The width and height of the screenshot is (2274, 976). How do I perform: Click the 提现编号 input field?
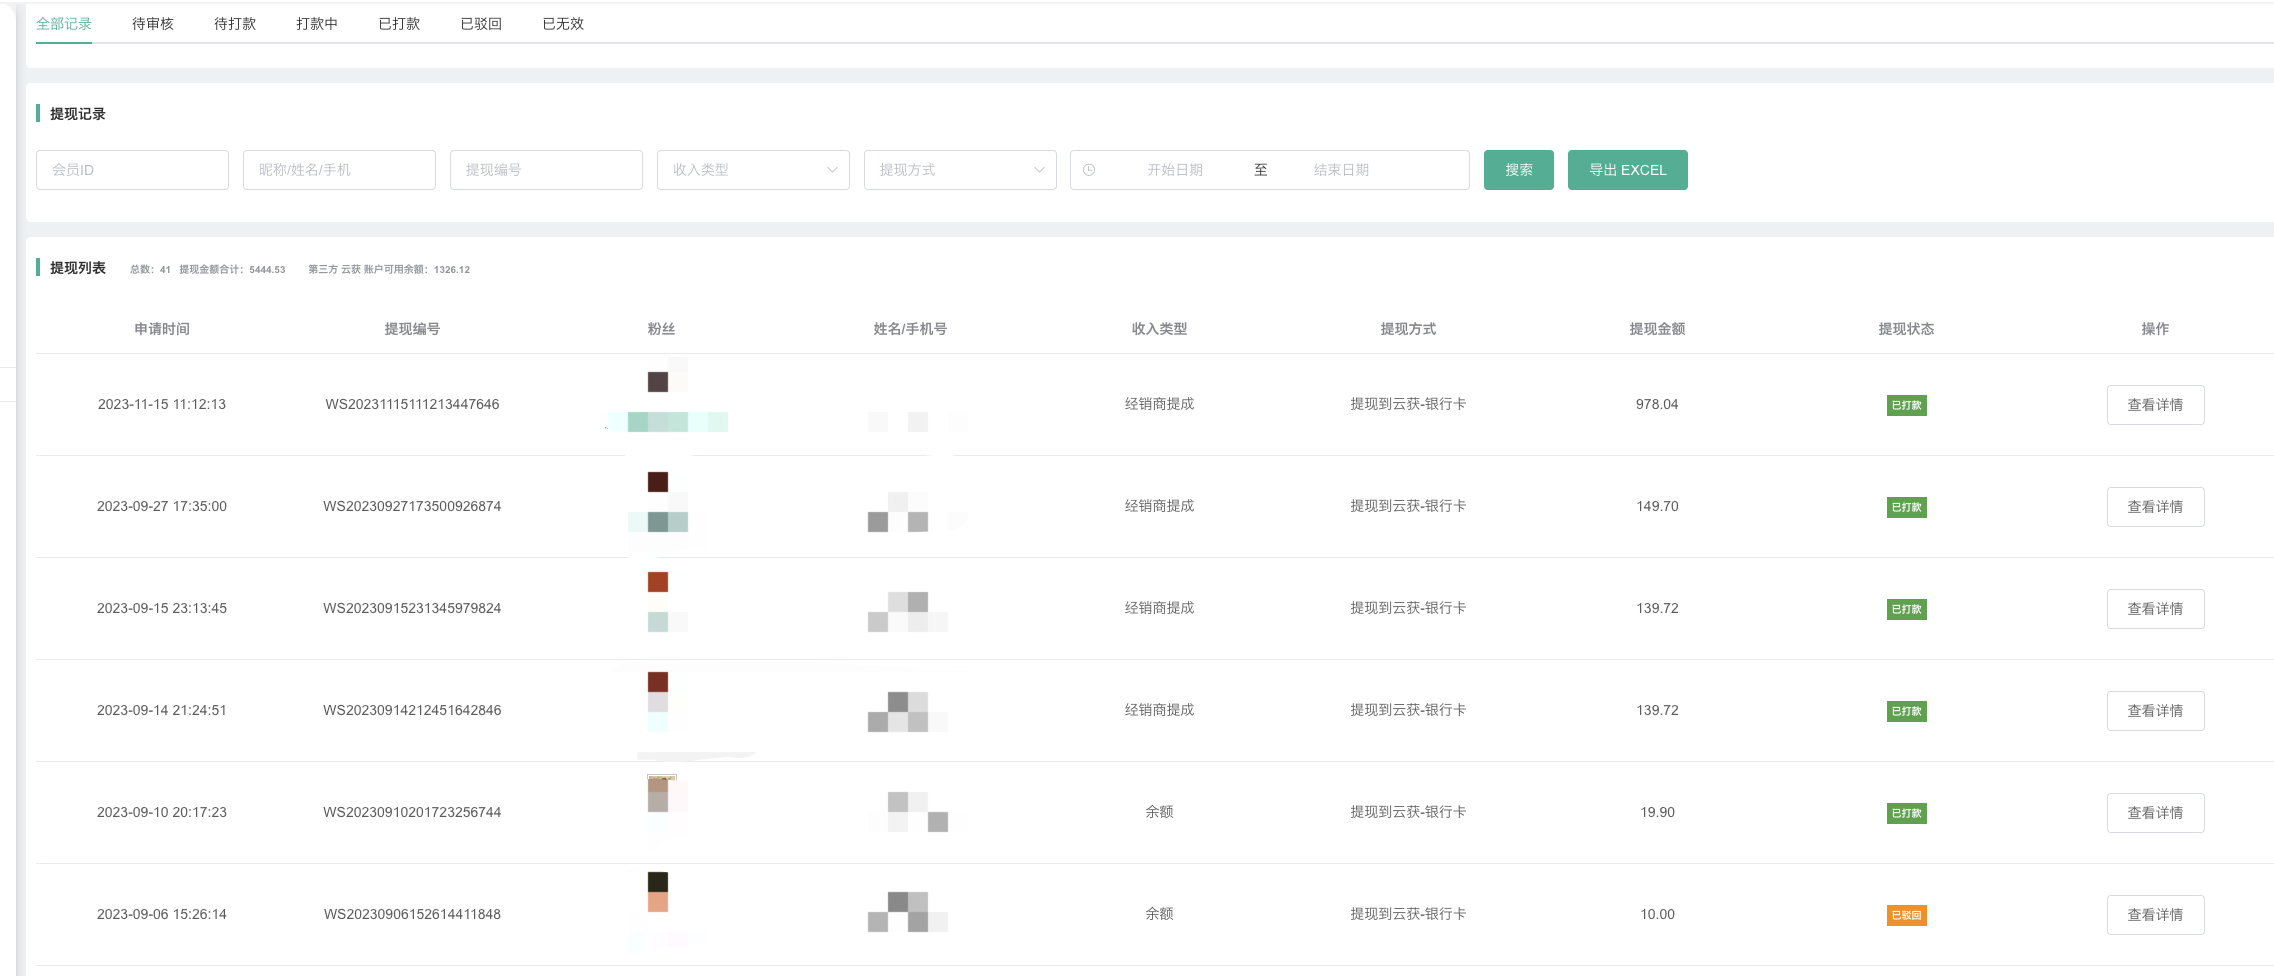(x=546, y=170)
